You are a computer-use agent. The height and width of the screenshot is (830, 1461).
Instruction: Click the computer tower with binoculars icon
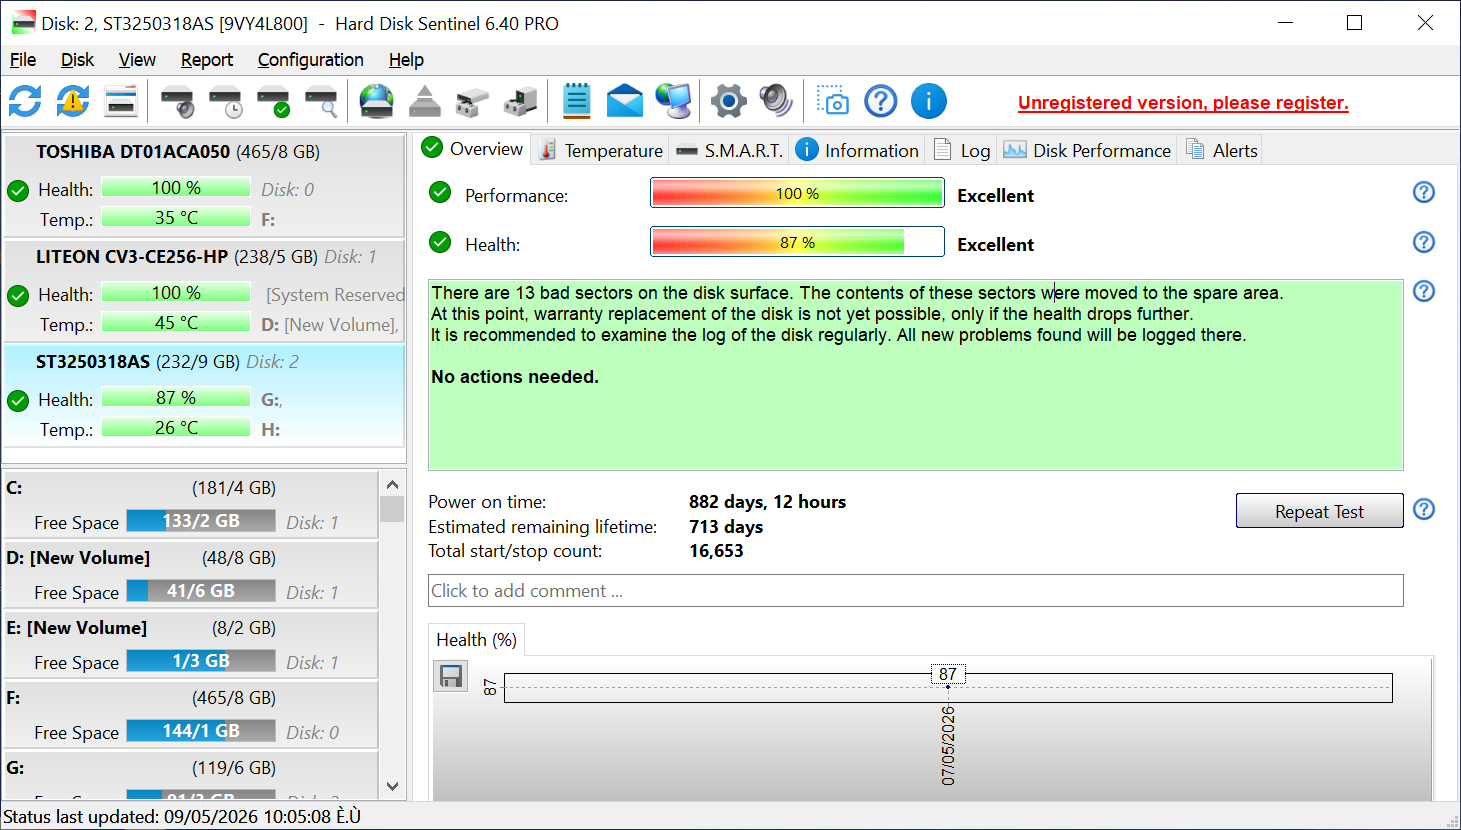coord(520,101)
